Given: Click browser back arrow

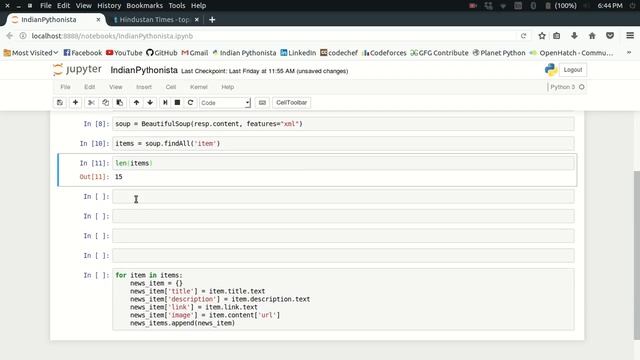Looking at the screenshot, I should pos(10,36).
